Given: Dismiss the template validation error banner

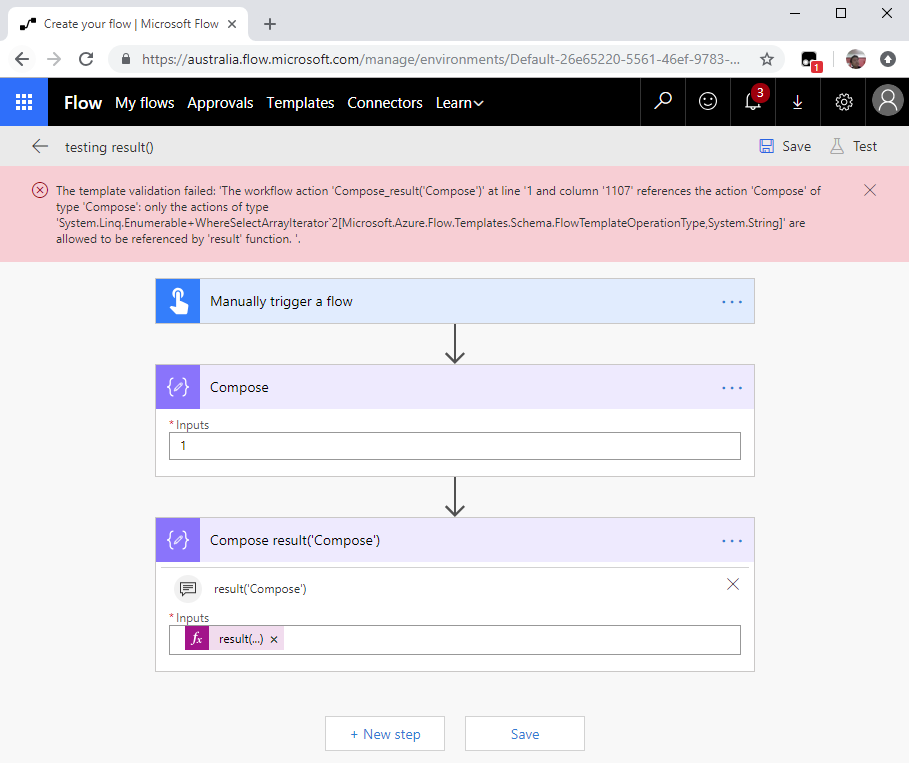Looking at the screenshot, I should (869, 190).
